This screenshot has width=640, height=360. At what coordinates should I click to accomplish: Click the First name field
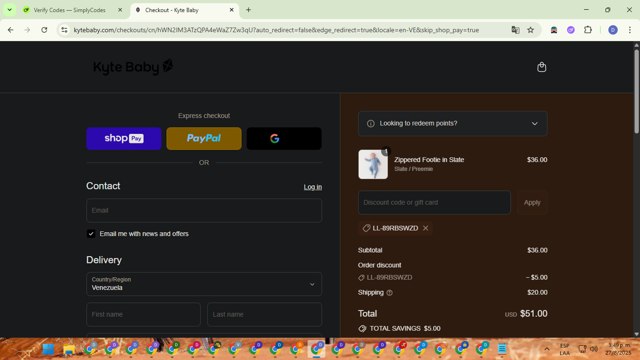tap(143, 314)
